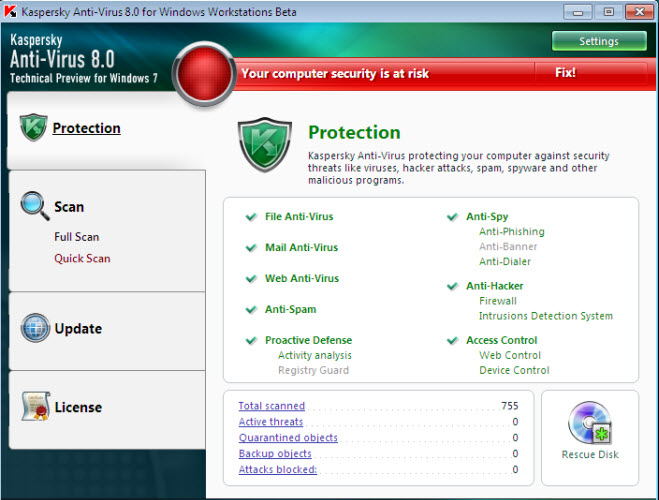Open the Backup objects link
This screenshot has width=659, height=500.
(x=275, y=454)
